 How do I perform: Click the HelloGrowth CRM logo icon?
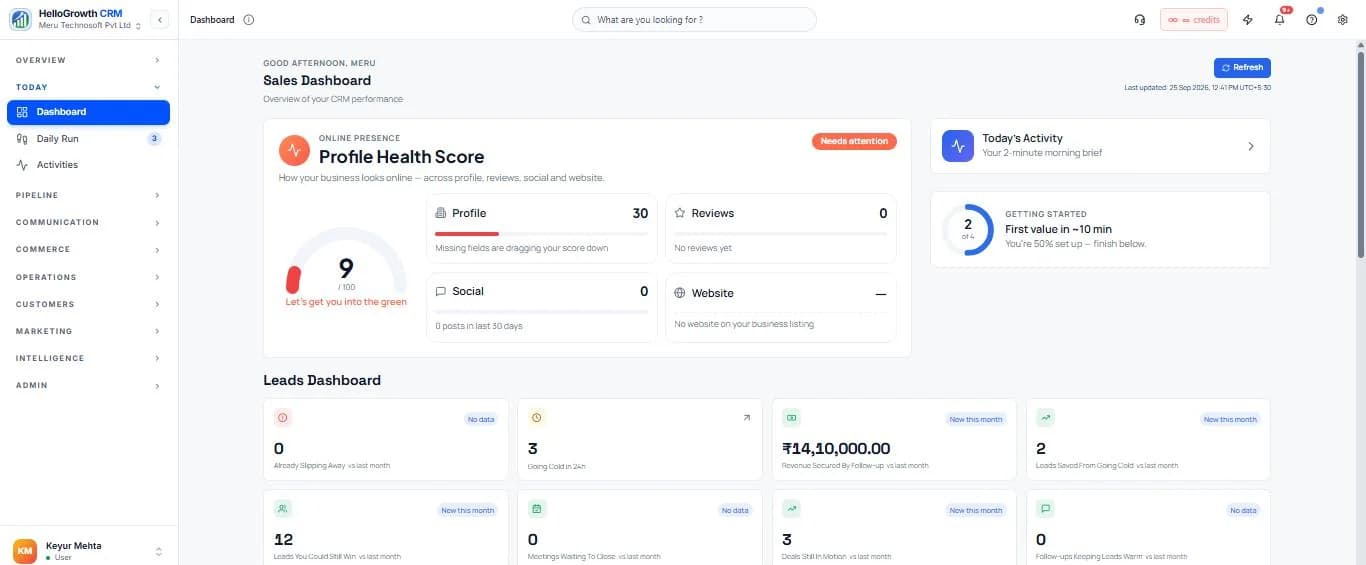20,19
